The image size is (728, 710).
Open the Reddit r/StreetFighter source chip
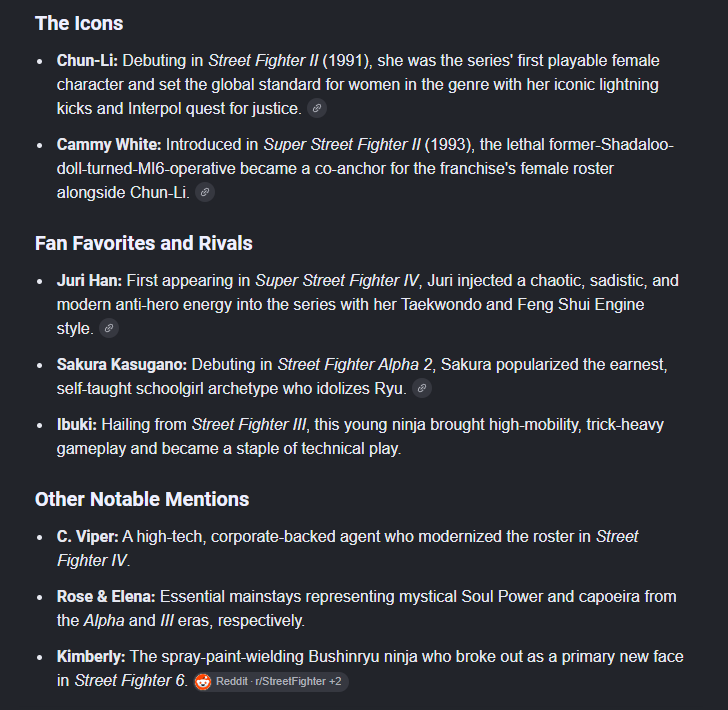coord(271,682)
